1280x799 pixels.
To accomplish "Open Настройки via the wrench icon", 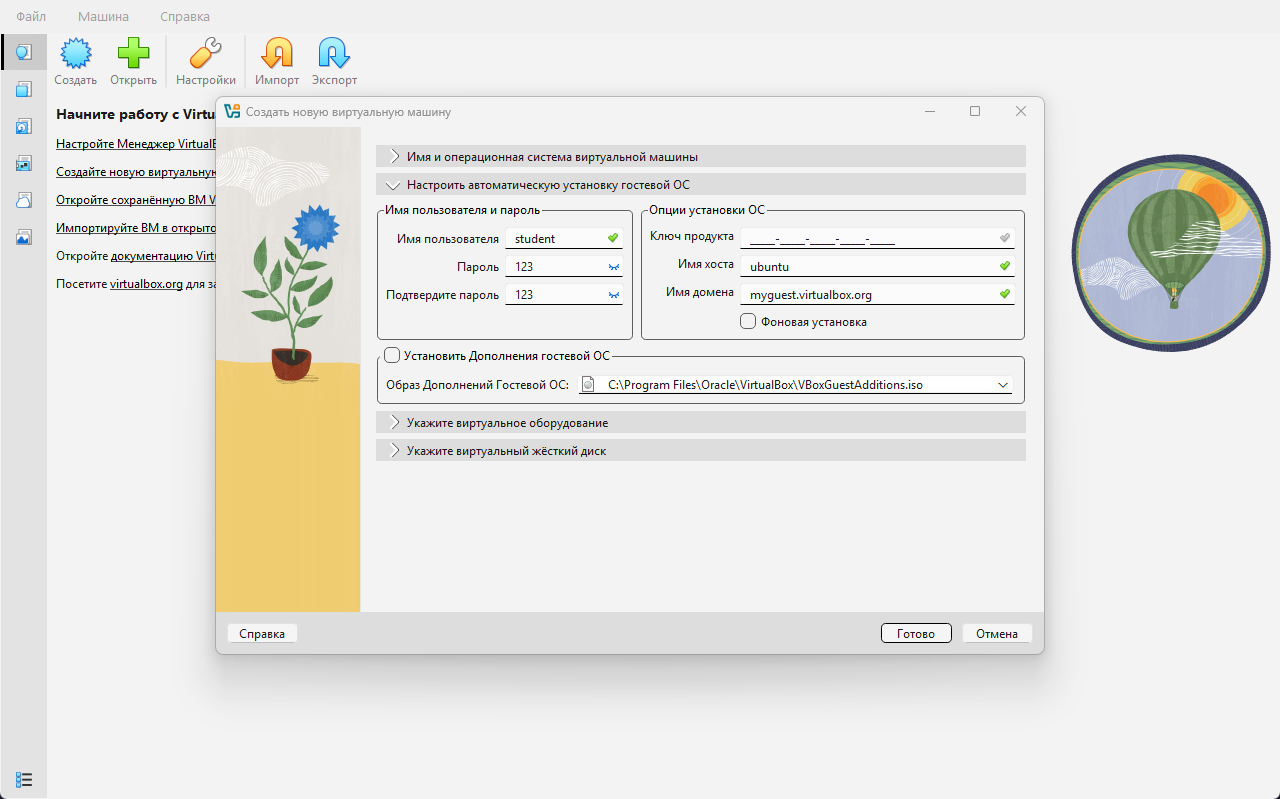I will 205,53.
